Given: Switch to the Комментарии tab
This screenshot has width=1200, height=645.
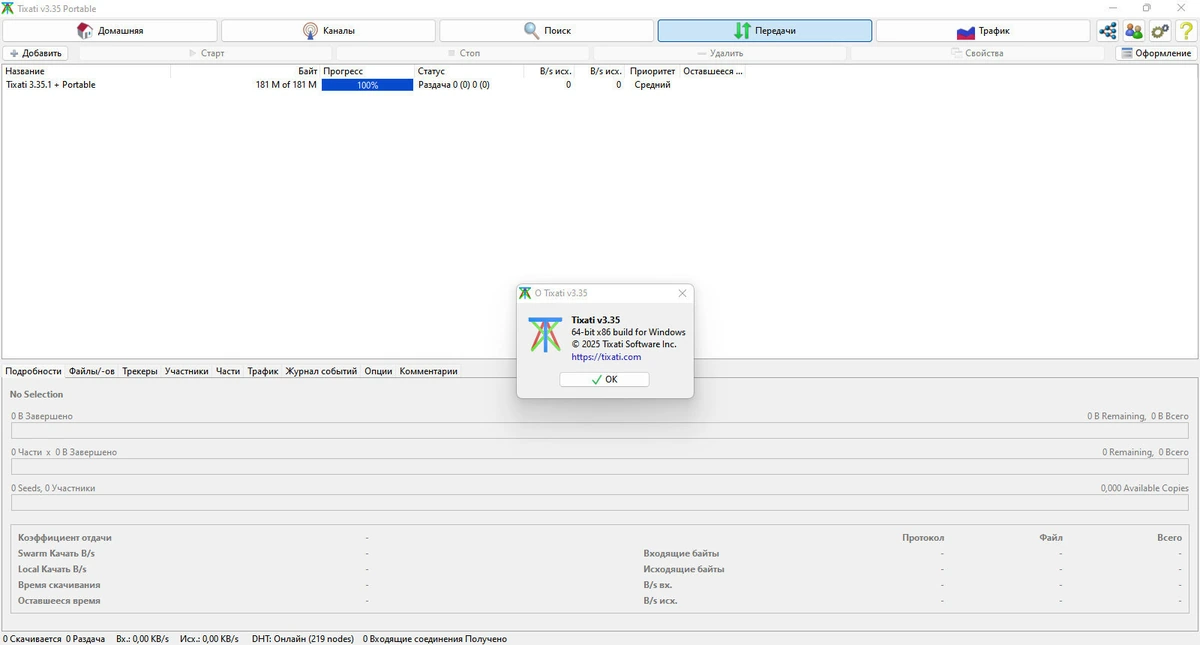Looking at the screenshot, I should (428, 371).
